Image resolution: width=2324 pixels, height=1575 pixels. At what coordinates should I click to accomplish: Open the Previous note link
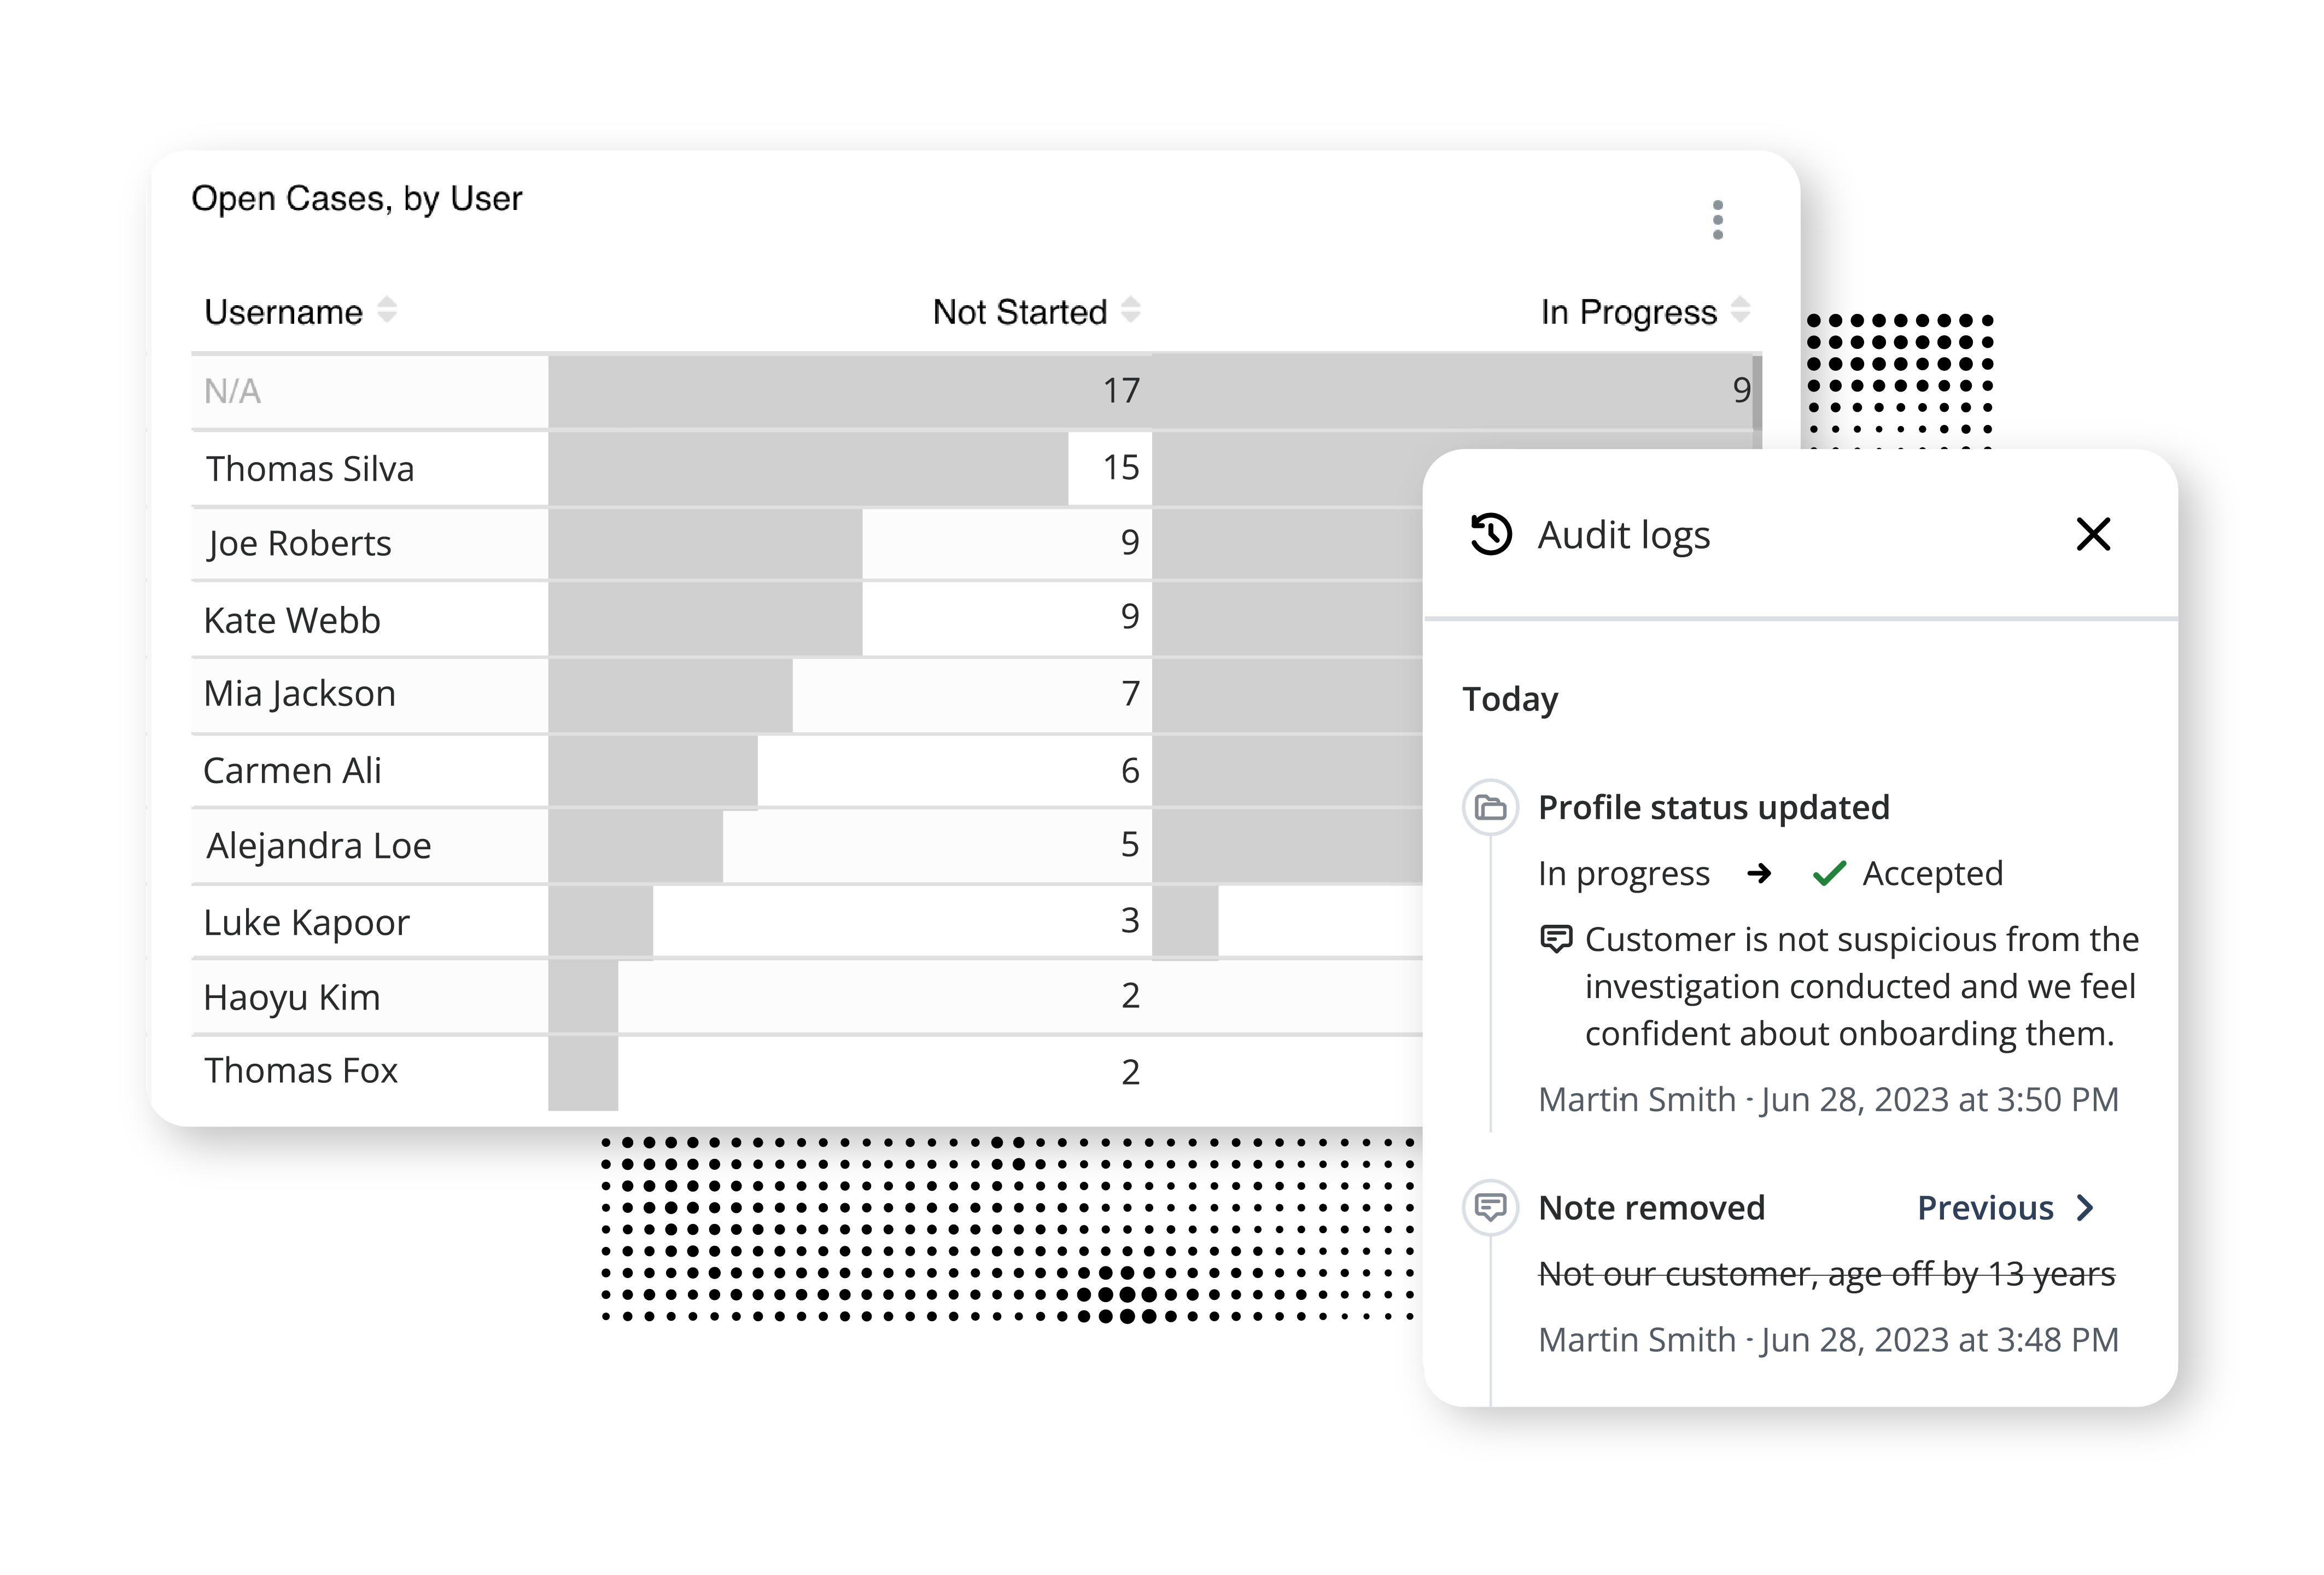click(x=1985, y=1208)
